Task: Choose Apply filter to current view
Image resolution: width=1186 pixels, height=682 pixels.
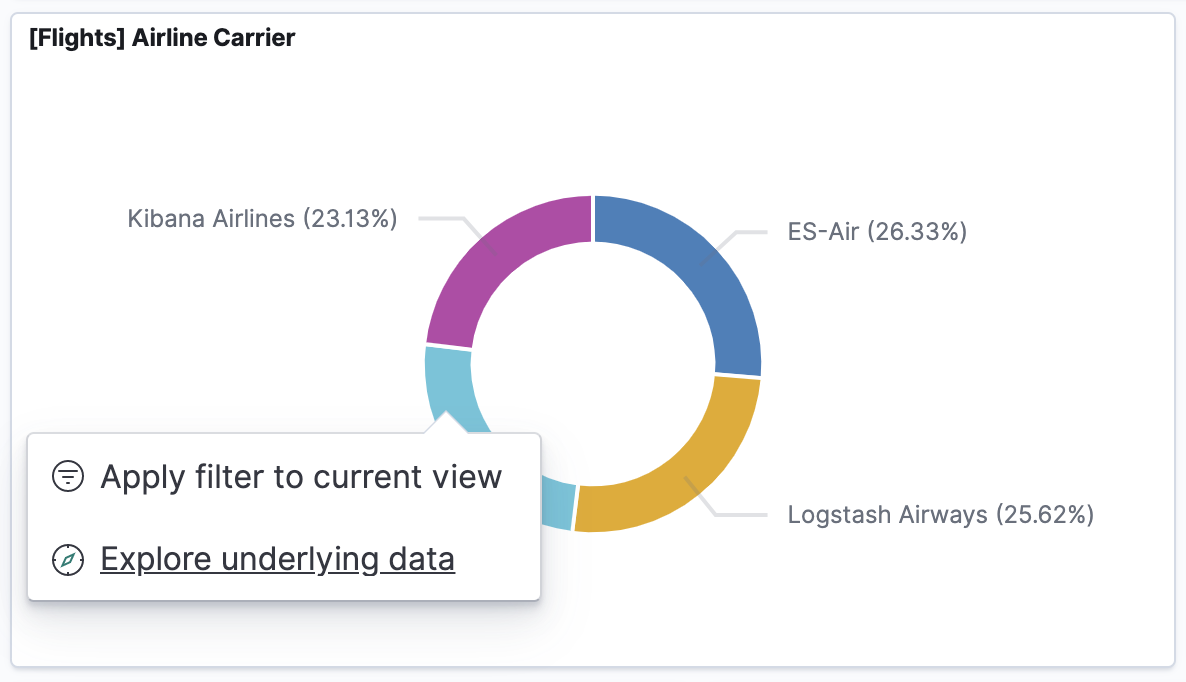Action: (299, 477)
